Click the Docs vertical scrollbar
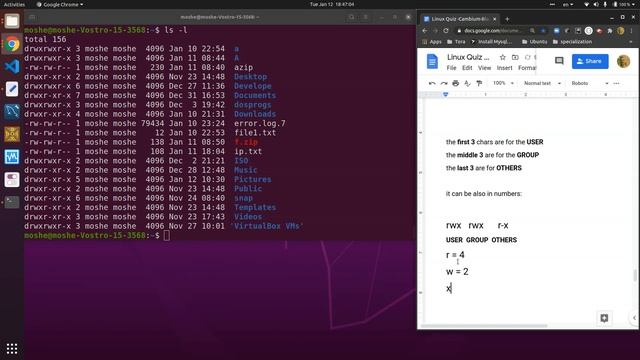 click(x=635, y=275)
